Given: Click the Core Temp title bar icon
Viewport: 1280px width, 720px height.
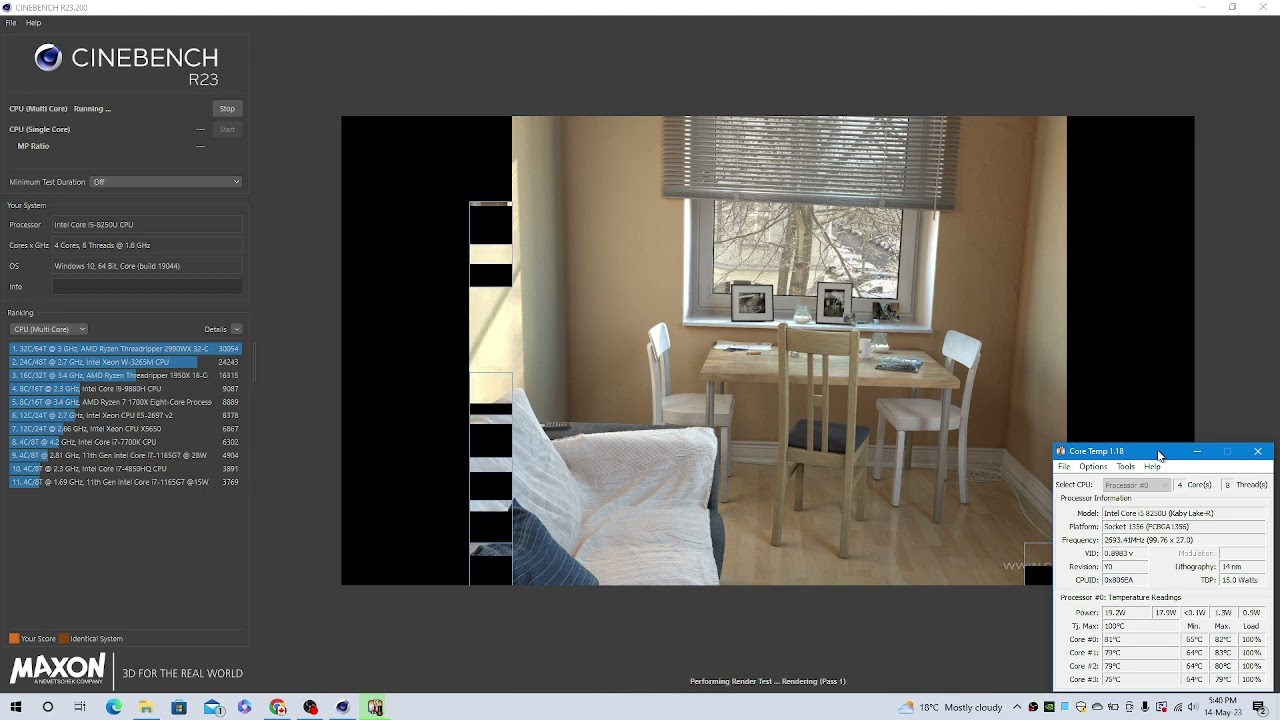Looking at the screenshot, I should point(1061,452).
